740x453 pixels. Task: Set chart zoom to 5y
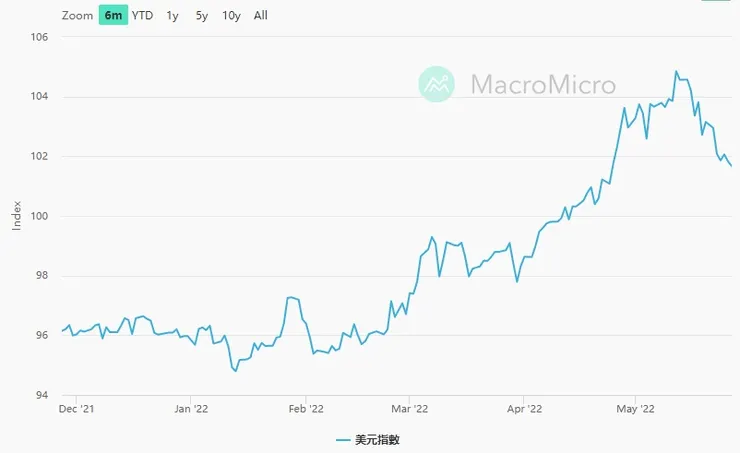202,15
